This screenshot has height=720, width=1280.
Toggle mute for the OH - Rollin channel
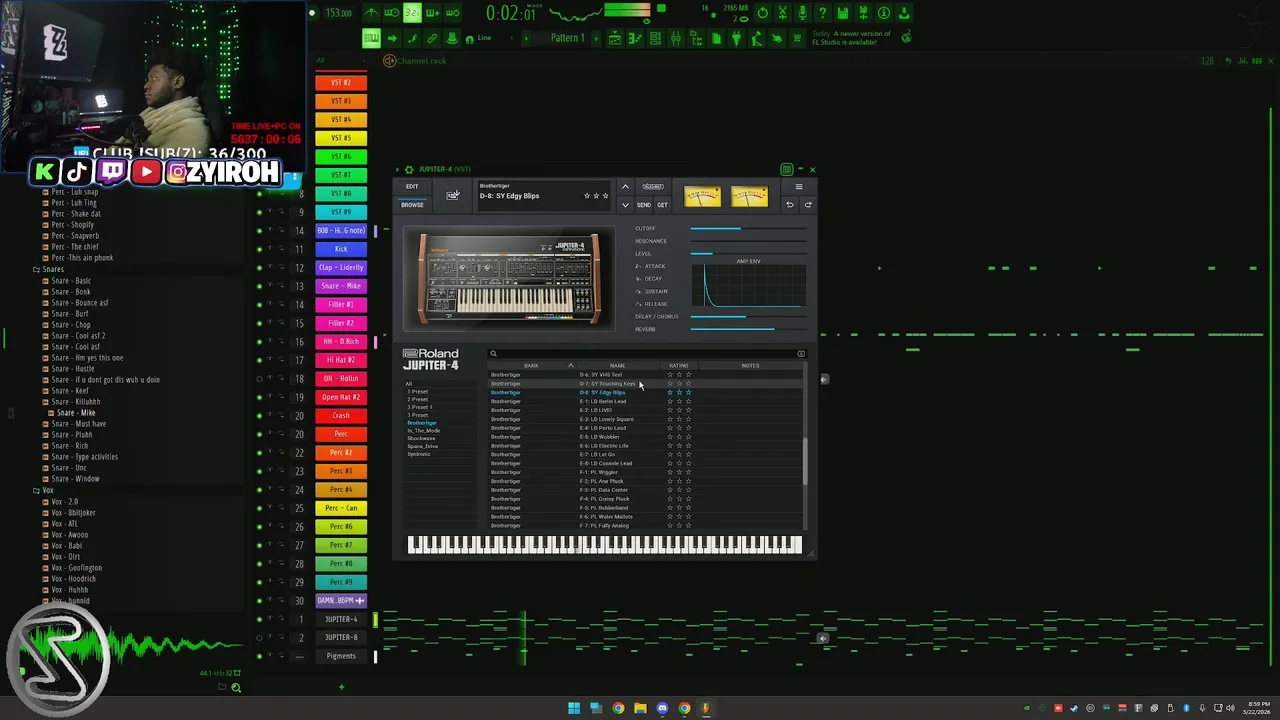click(x=259, y=379)
